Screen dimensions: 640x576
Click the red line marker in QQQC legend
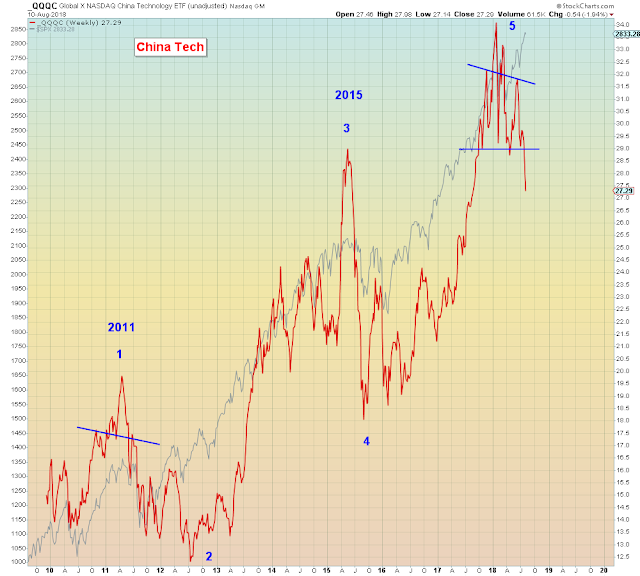point(32,23)
